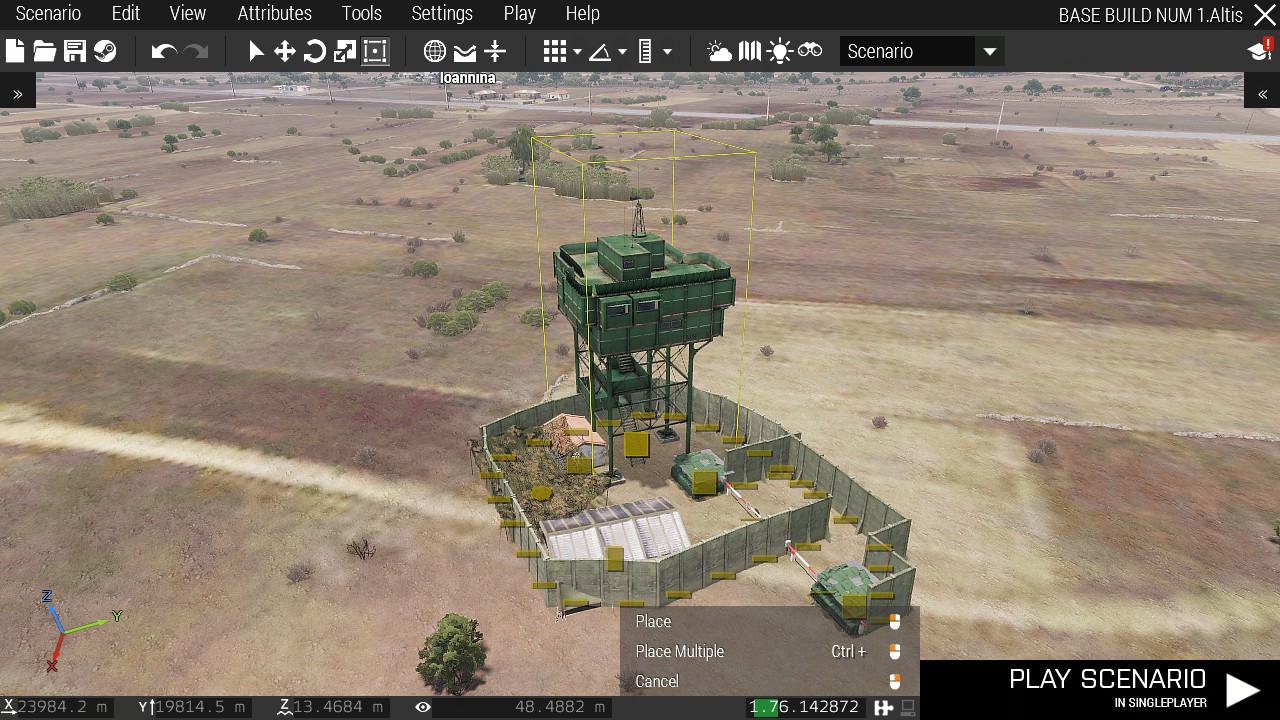Viewport: 1280px width, 720px height.
Task: Toggle the map view globe icon
Action: coord(435,52)
